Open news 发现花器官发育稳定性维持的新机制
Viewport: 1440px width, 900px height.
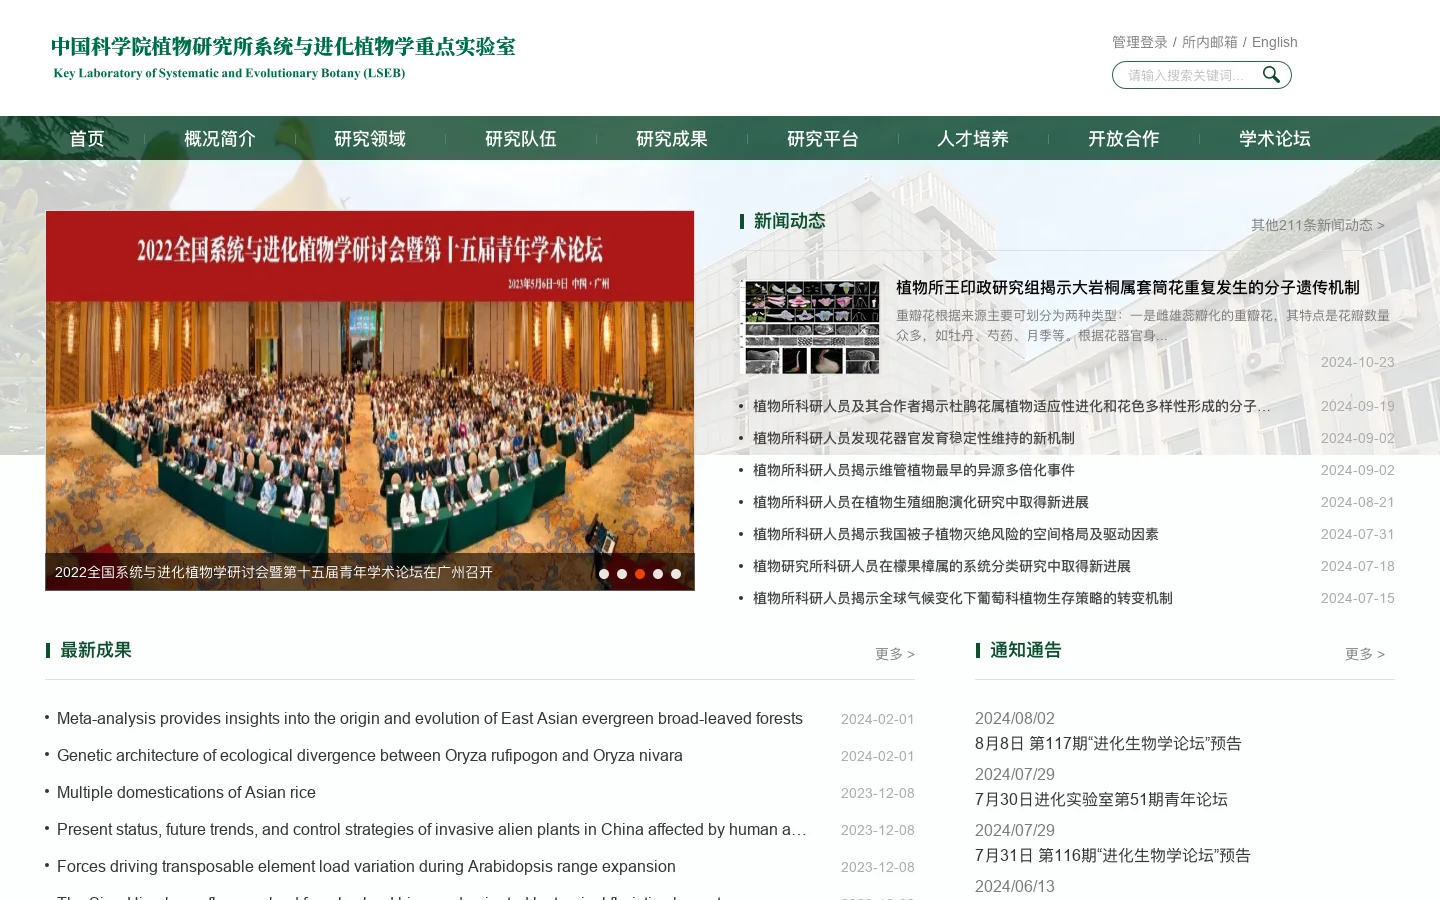coord(914,438)
